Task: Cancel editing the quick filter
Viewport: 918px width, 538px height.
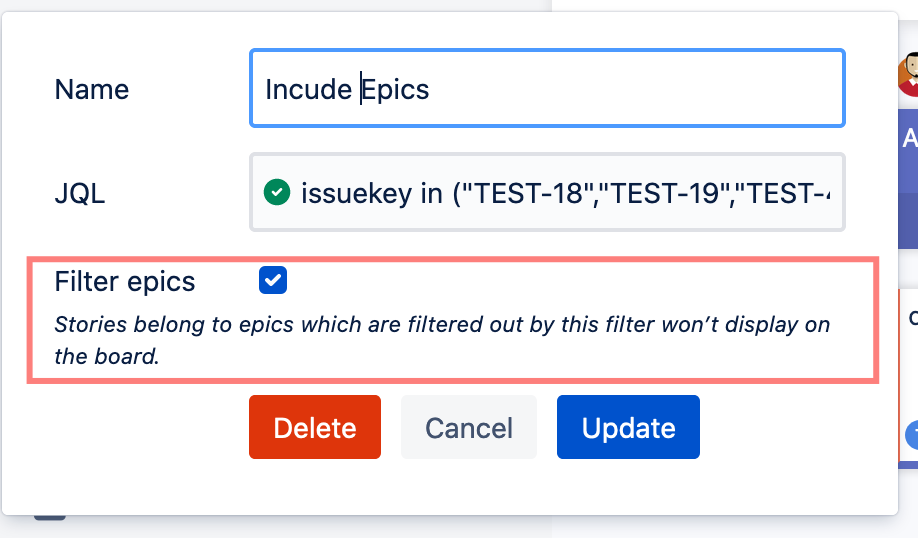Action: [469, 428]
